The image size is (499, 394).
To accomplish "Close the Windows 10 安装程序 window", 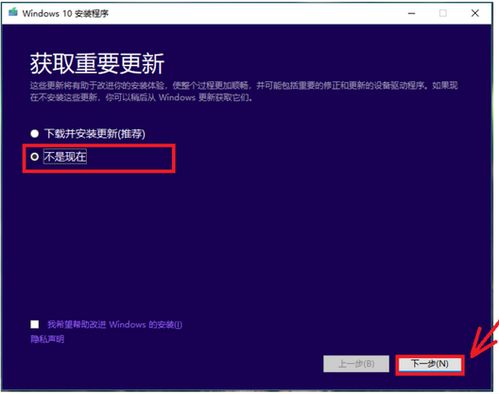I will [475, 13].
